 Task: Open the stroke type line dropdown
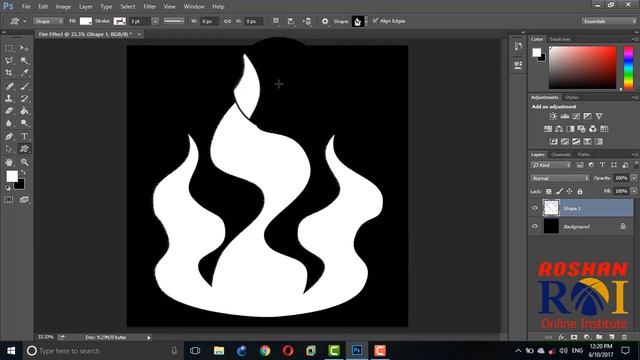[174, 21]
